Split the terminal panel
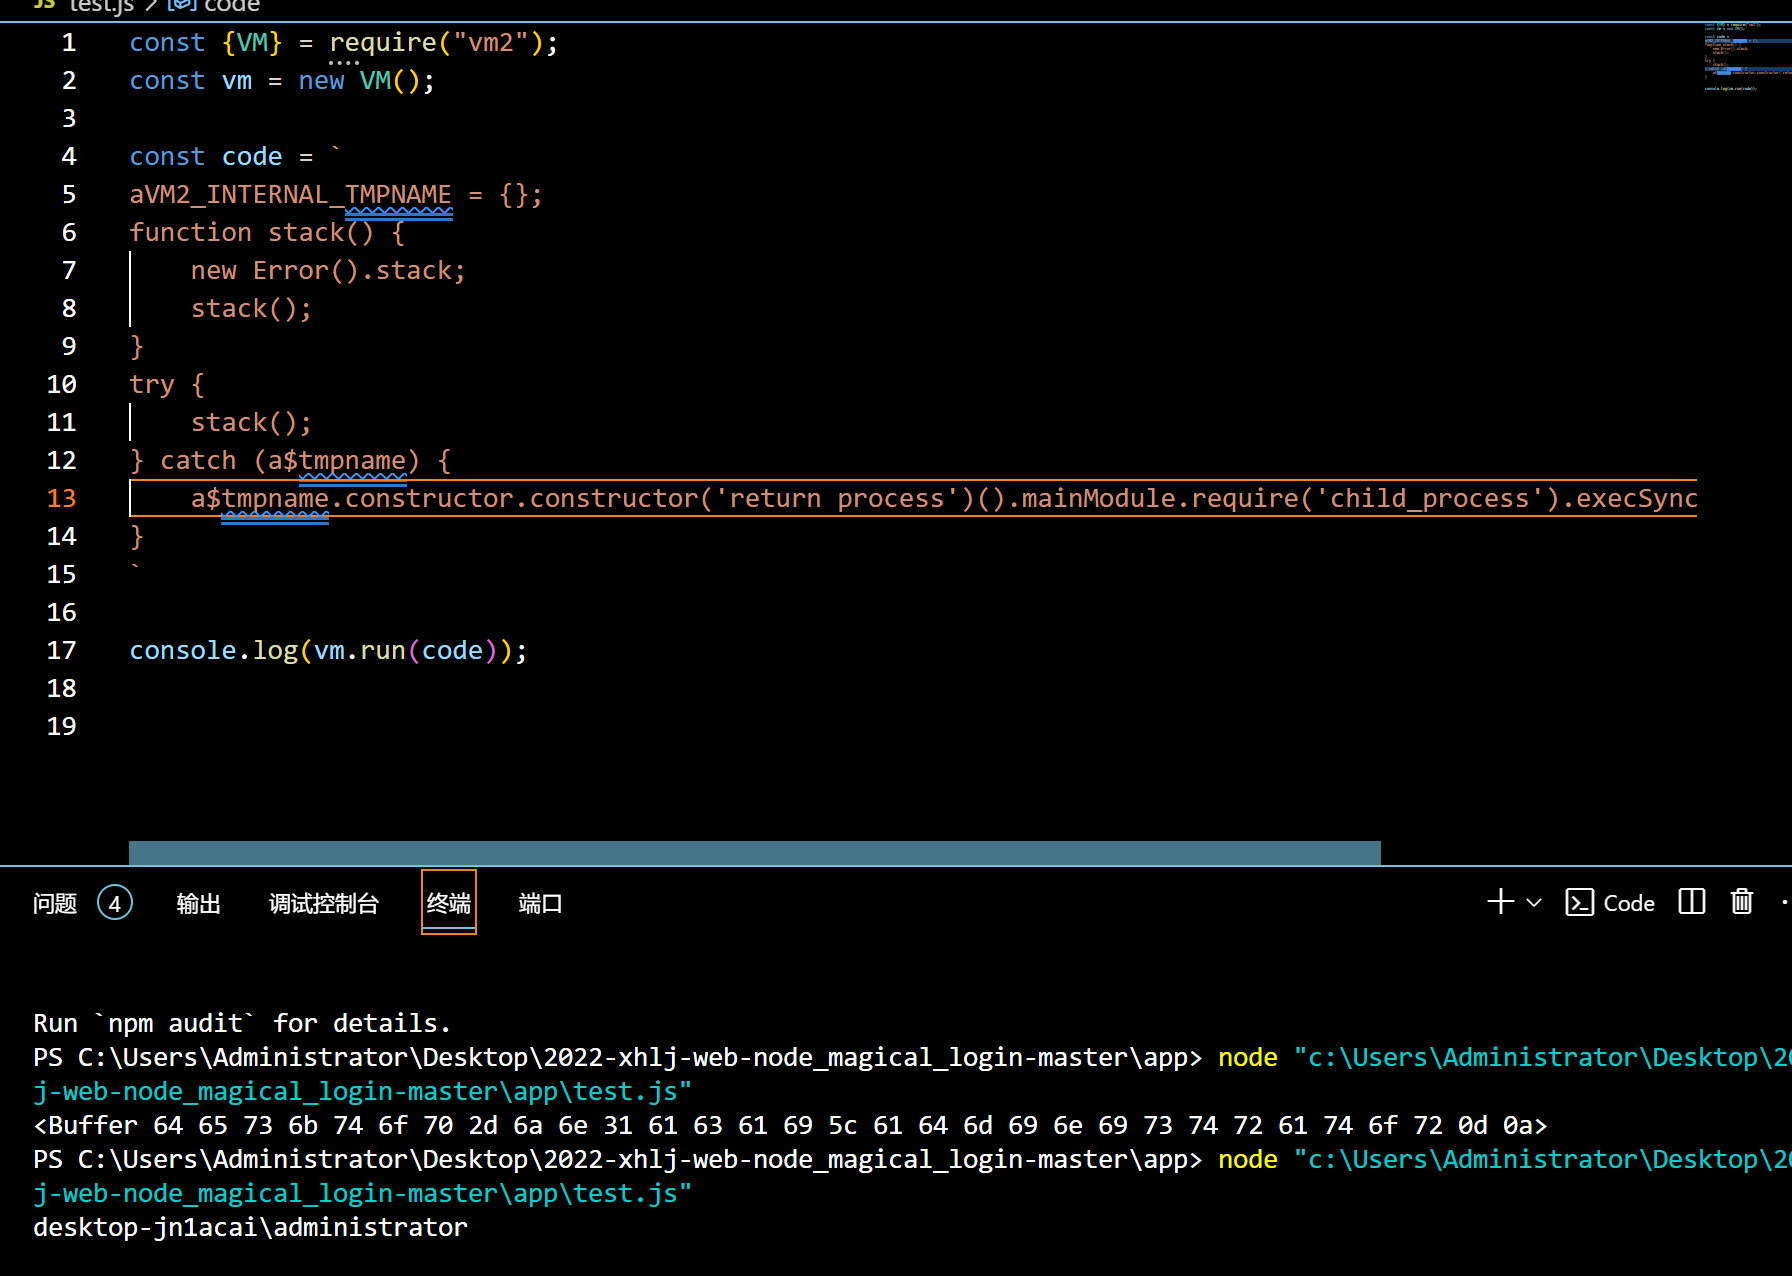 pyautogui.click(x=1692, y=902)
